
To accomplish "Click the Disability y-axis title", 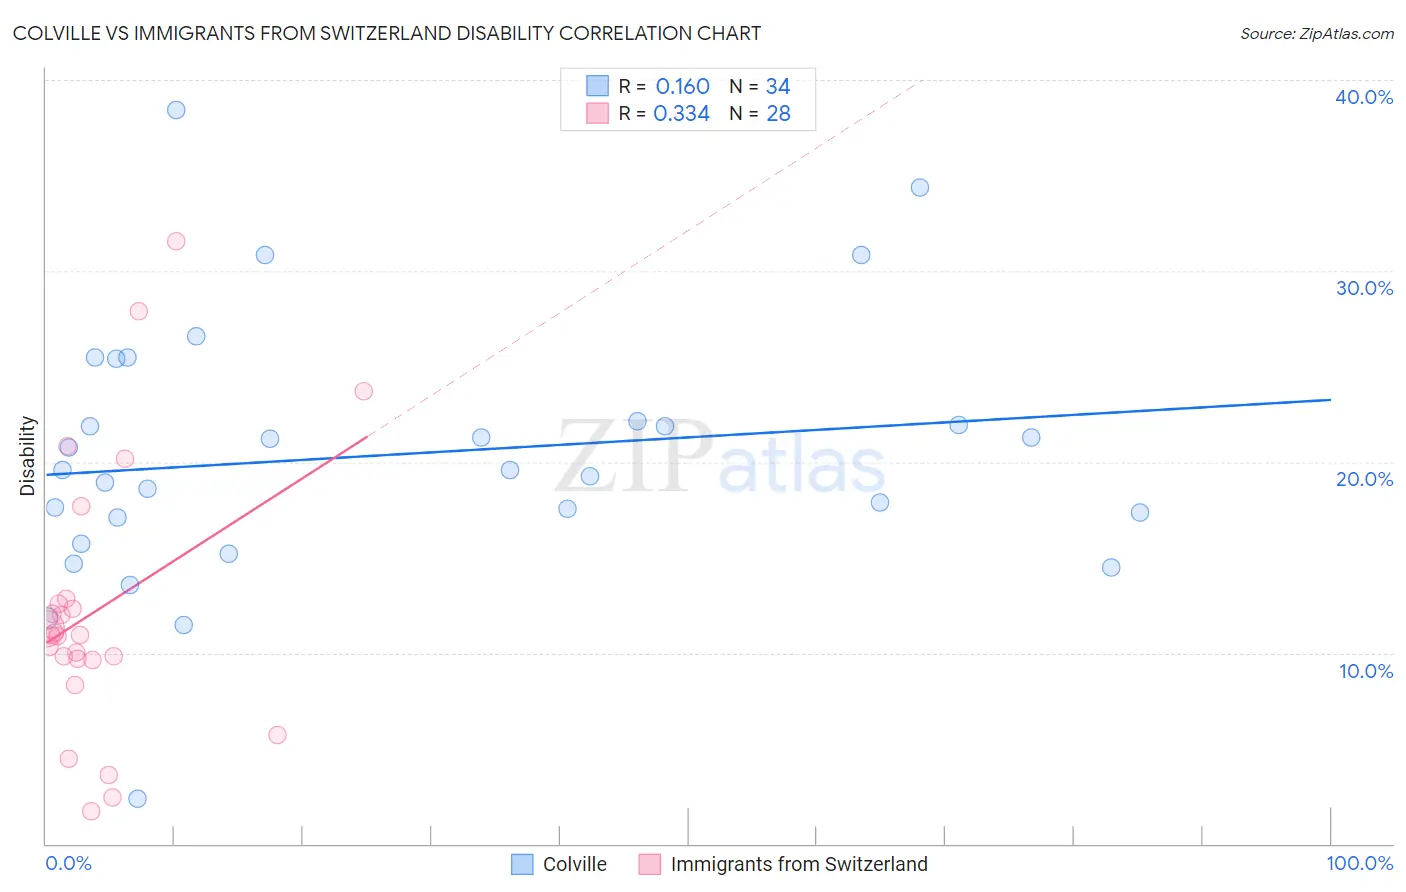I will click(28, 456).
